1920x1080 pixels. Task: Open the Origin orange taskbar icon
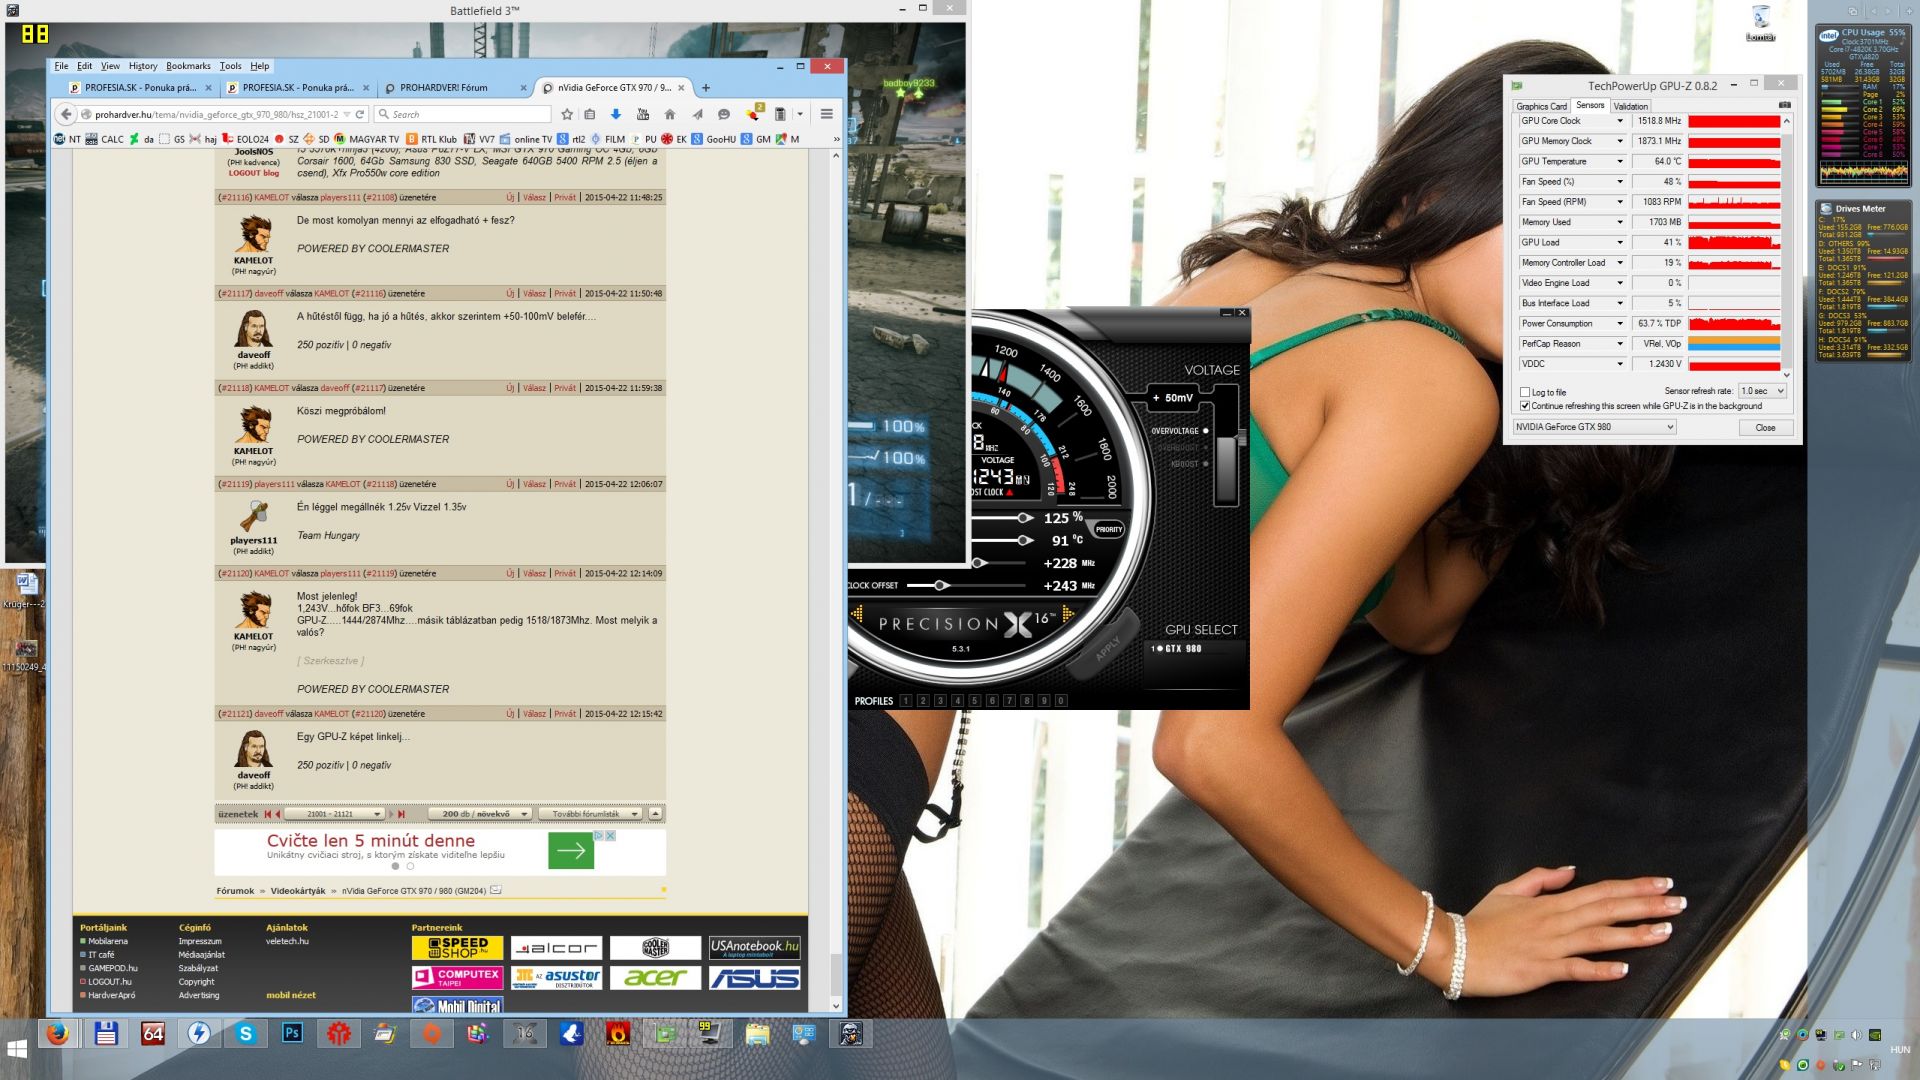tap(432, 1033)
